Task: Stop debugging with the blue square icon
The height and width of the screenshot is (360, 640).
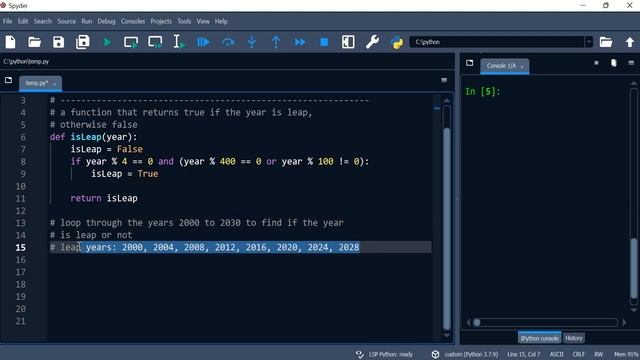Action: [324, 42]
